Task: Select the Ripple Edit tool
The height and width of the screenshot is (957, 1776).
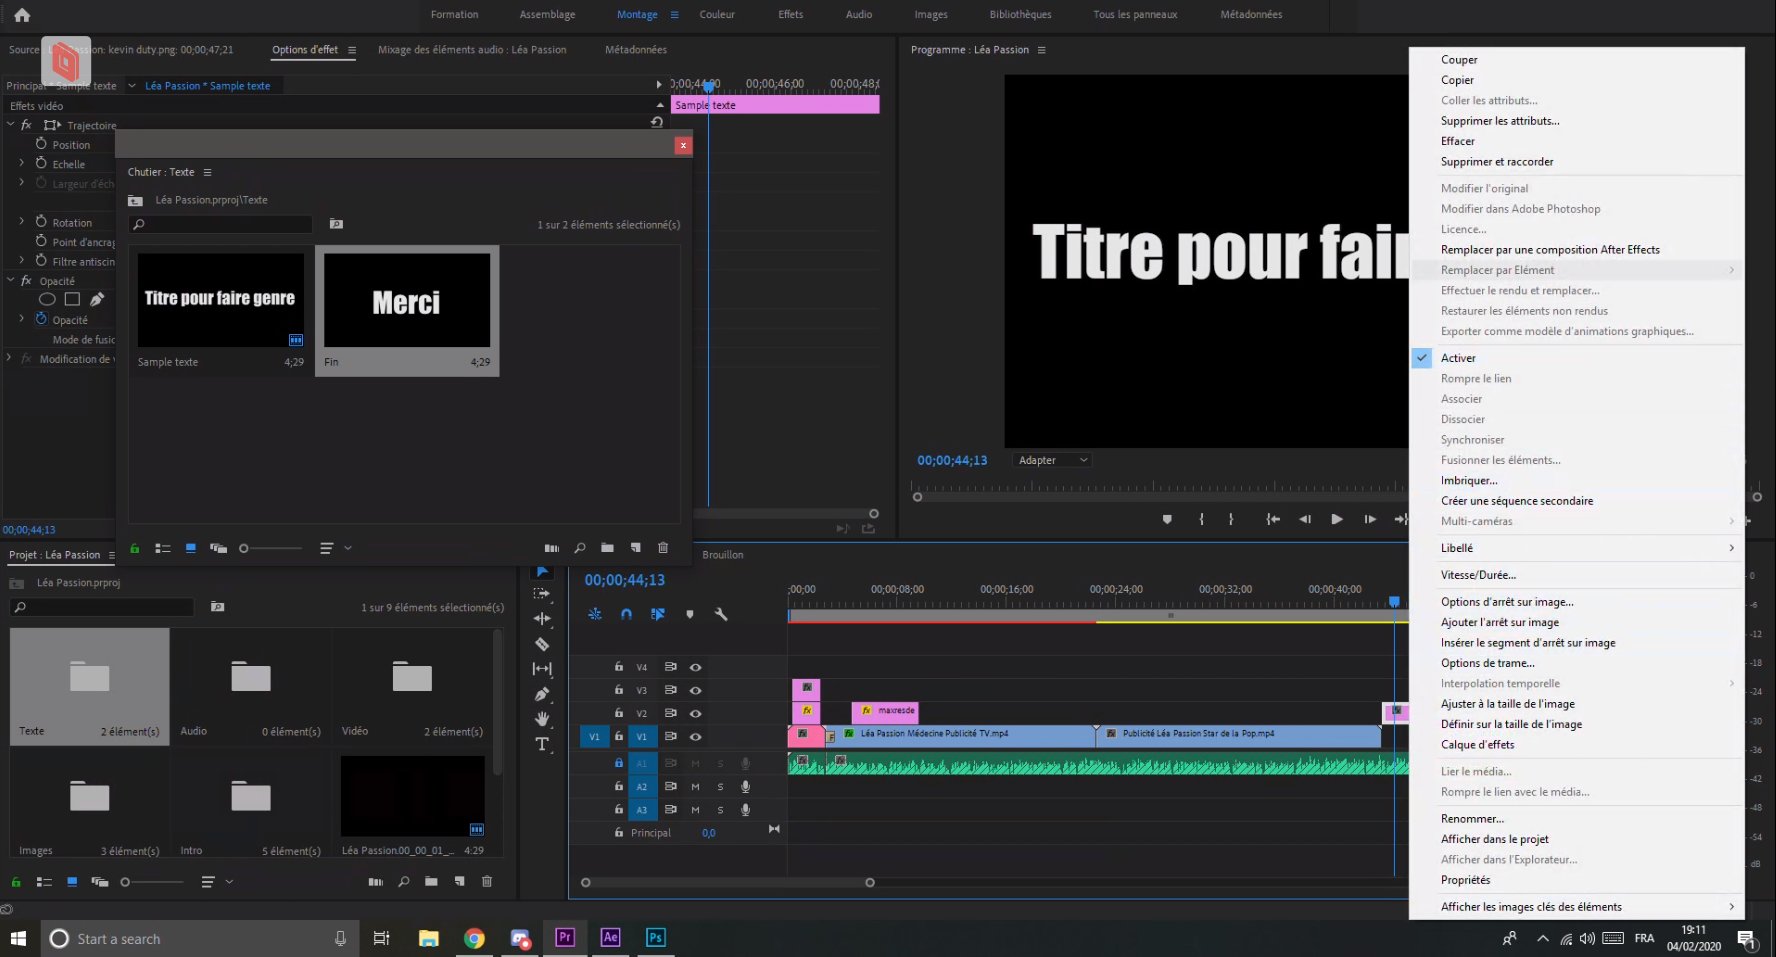Action: pos(542,619)
